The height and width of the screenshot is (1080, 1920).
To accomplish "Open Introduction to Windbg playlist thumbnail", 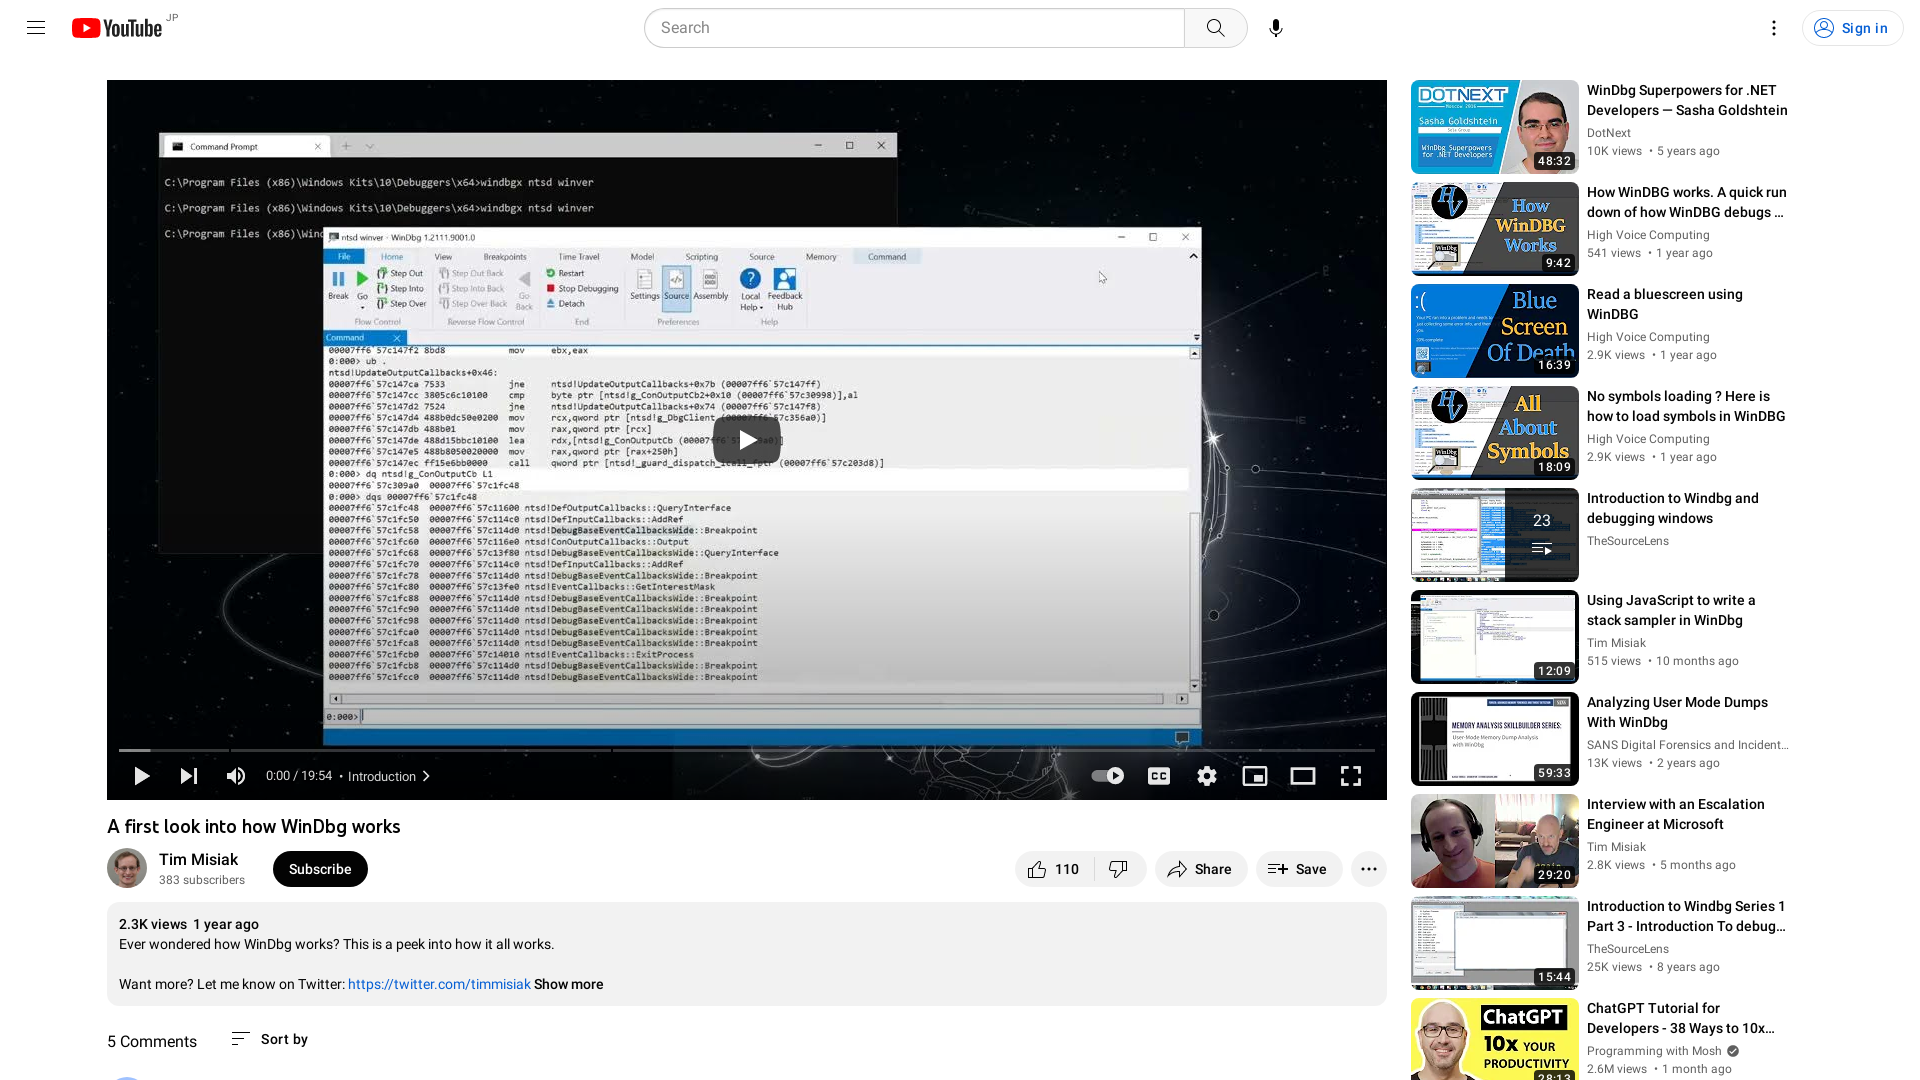I will point(1494,535).
